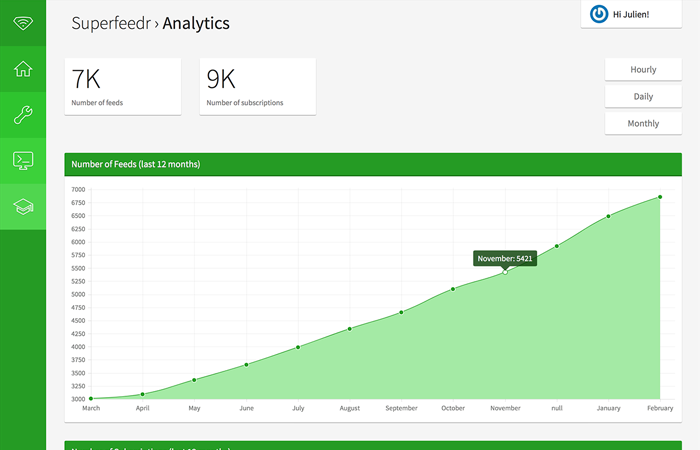Open the console terminal icon
The width and height of the screenshot is (700, 450).
click(x=23, y=160)
